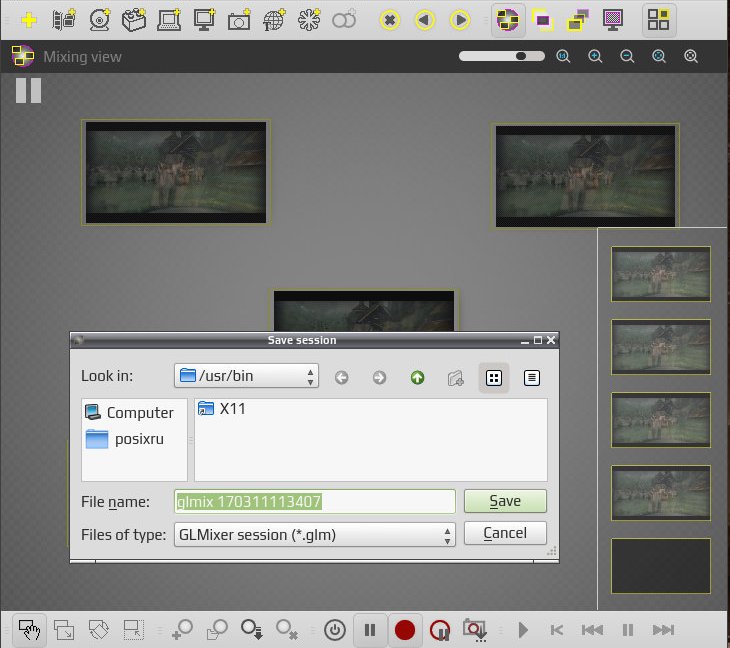730x648 pixels.
Task: Add a plugin brick source
Action: click(134, 20)
